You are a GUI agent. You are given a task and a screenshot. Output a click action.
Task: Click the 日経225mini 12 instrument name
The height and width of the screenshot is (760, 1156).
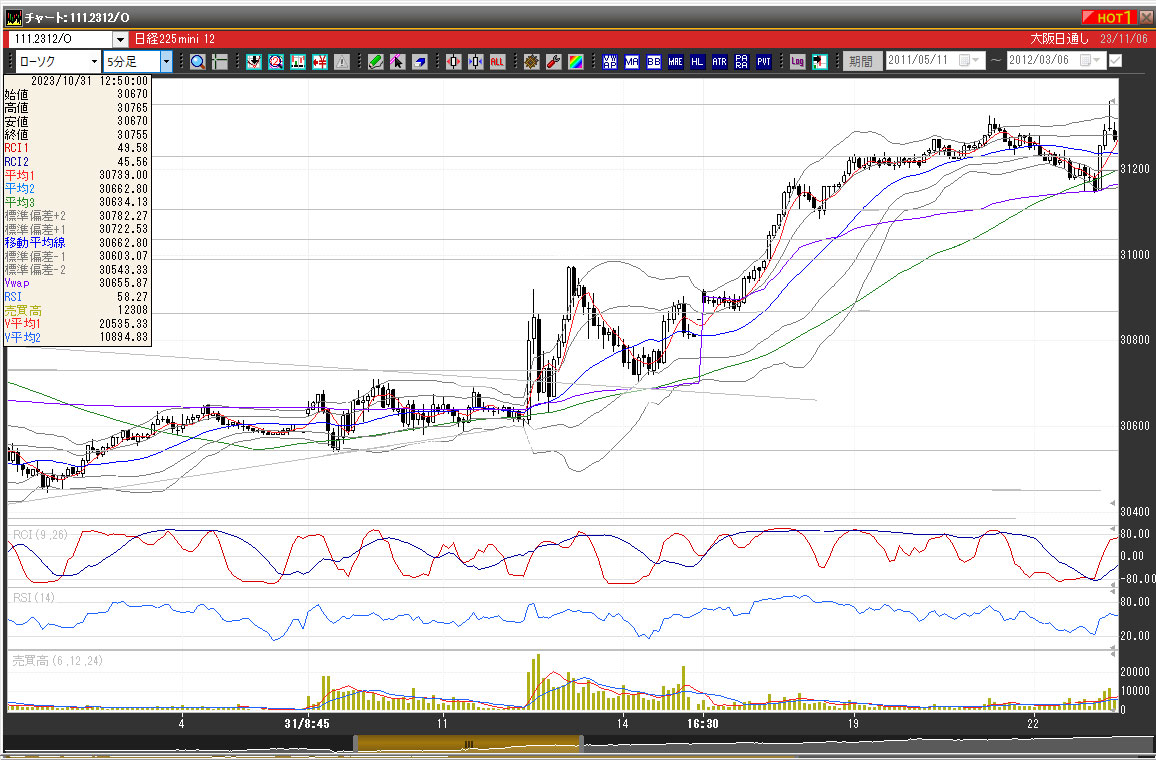(x=175, y=39)
